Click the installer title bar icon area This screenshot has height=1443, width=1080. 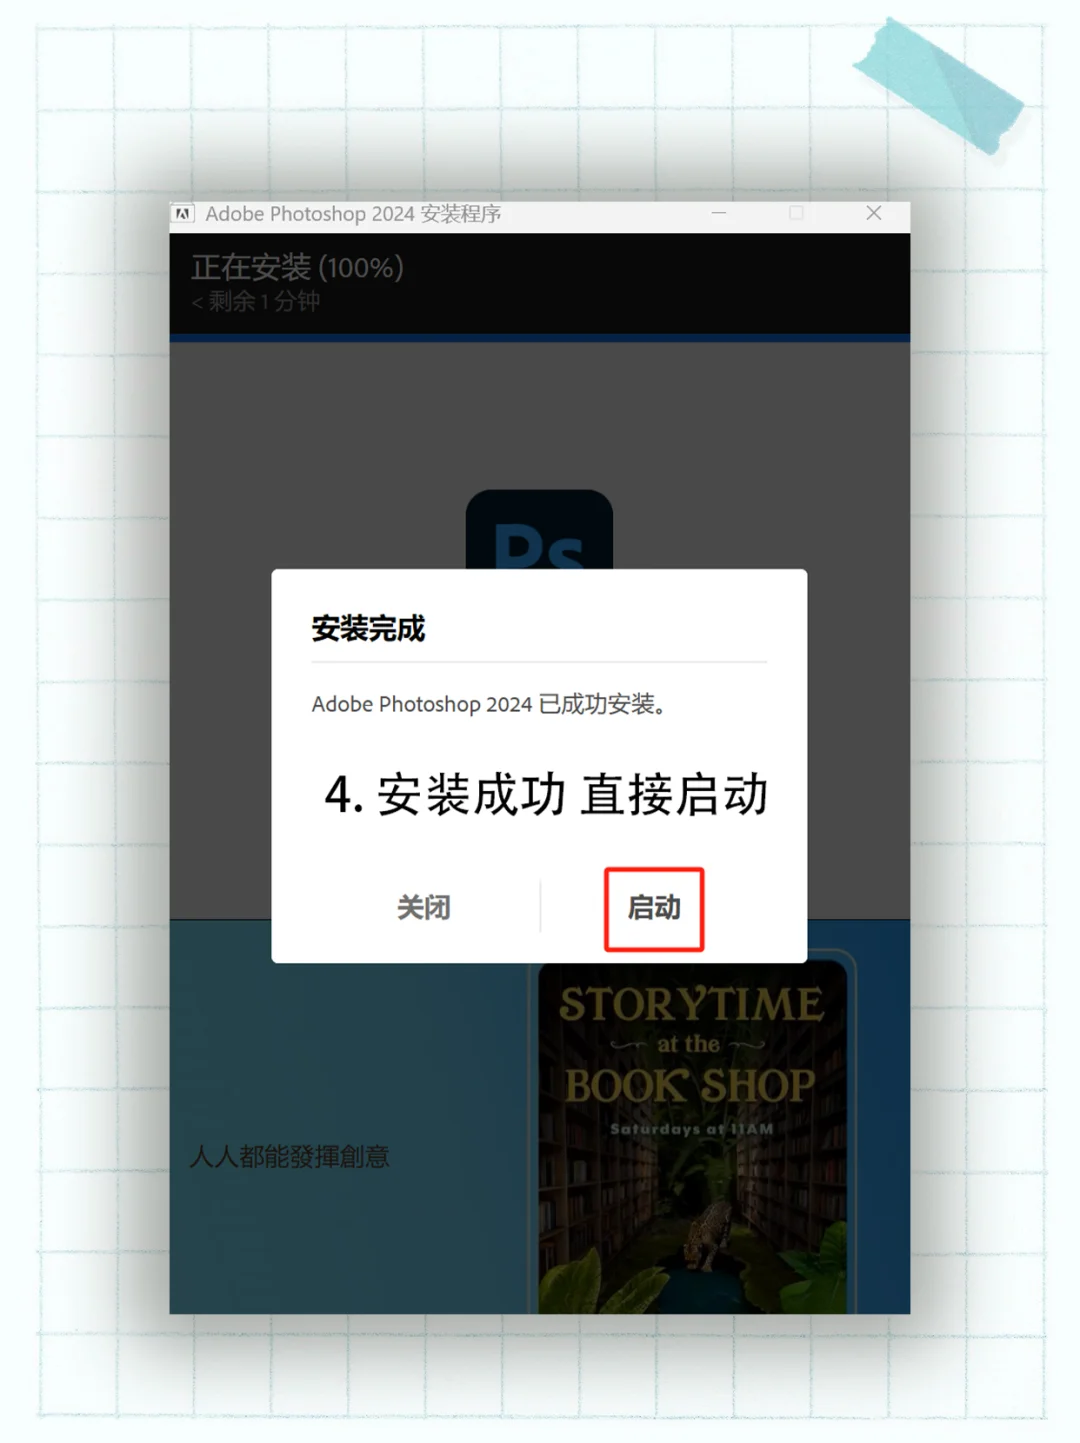point(184,213)
